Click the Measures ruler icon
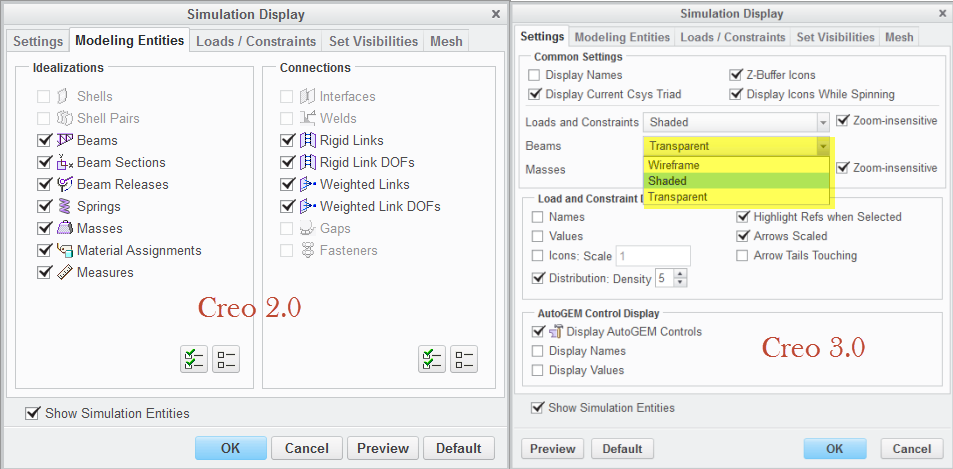Screen dimensions: 953x469 point(64,272)
